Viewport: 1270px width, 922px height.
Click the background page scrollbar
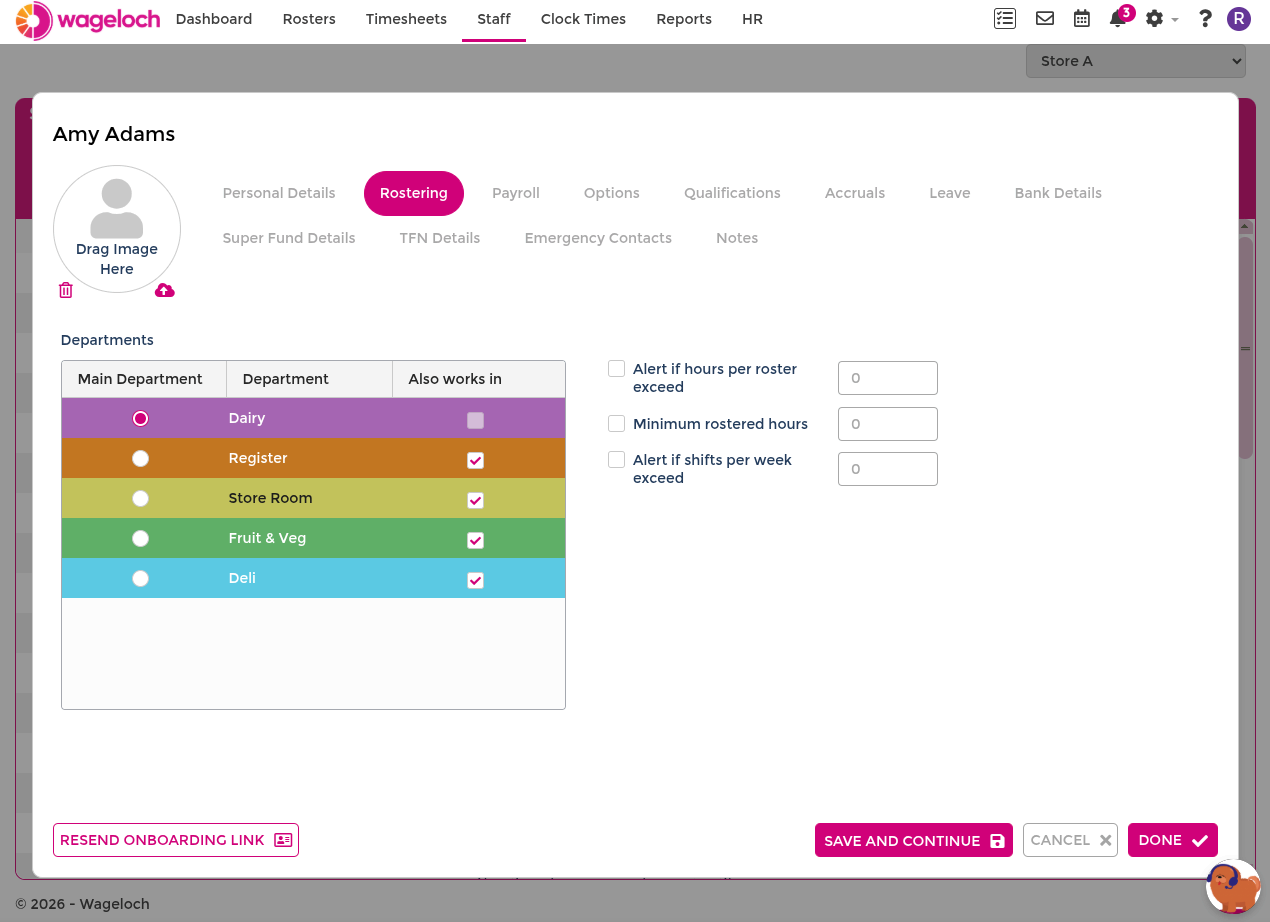[x=1246, y=348]
